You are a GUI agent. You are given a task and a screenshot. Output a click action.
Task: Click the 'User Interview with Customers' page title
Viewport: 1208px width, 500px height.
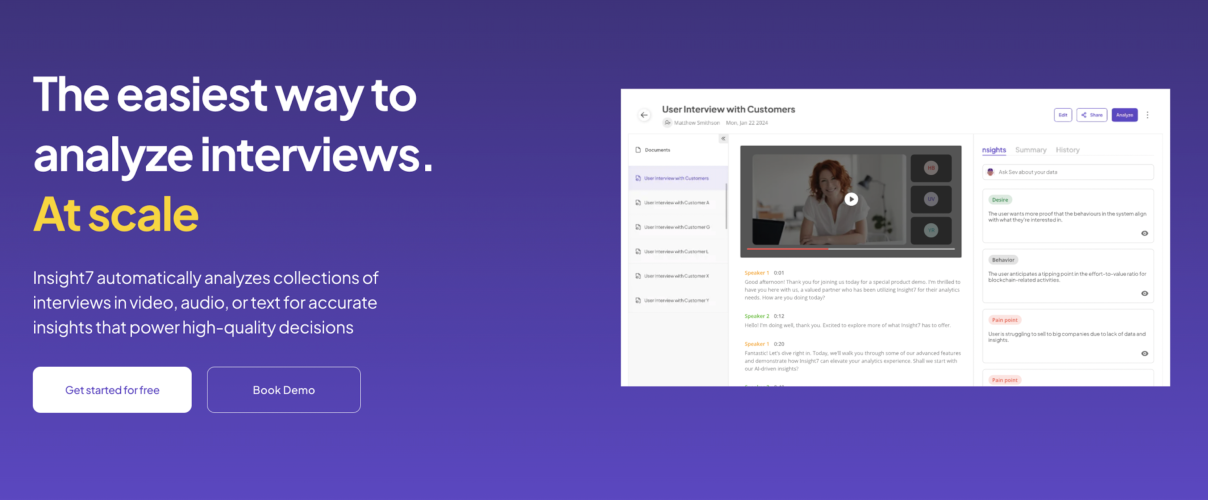729,109
